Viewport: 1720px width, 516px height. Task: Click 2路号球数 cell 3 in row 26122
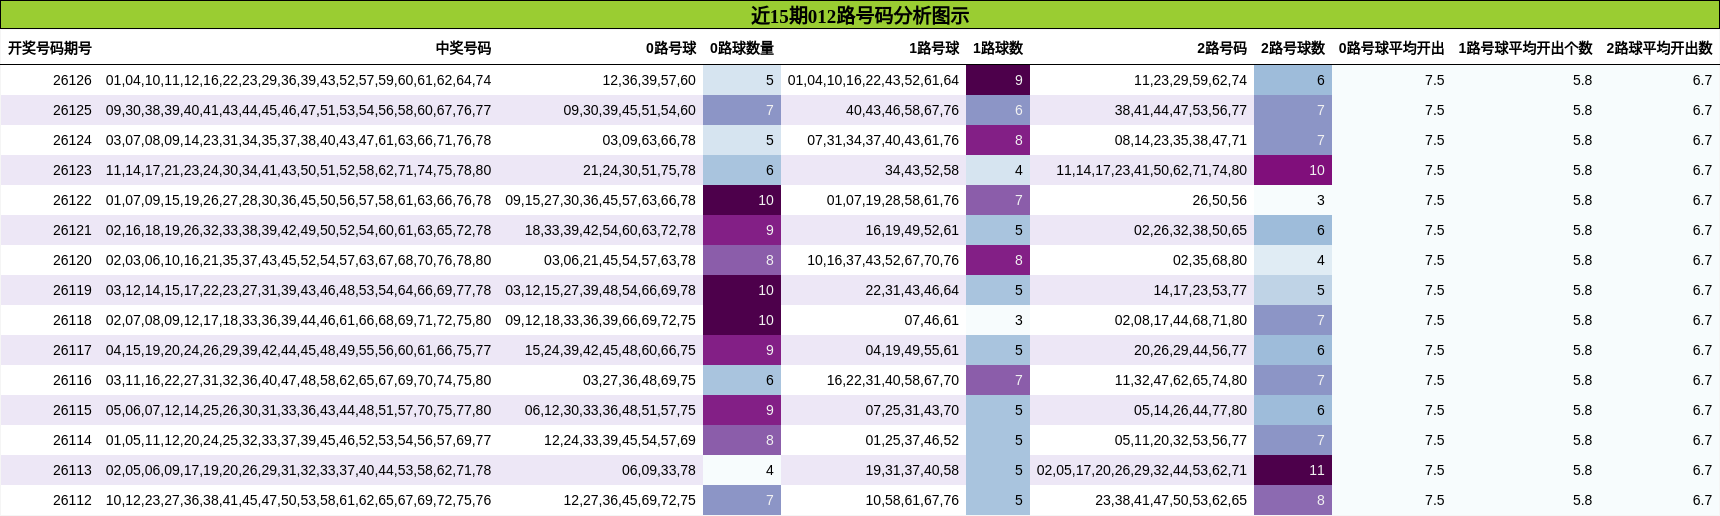tap(1292, 200)
